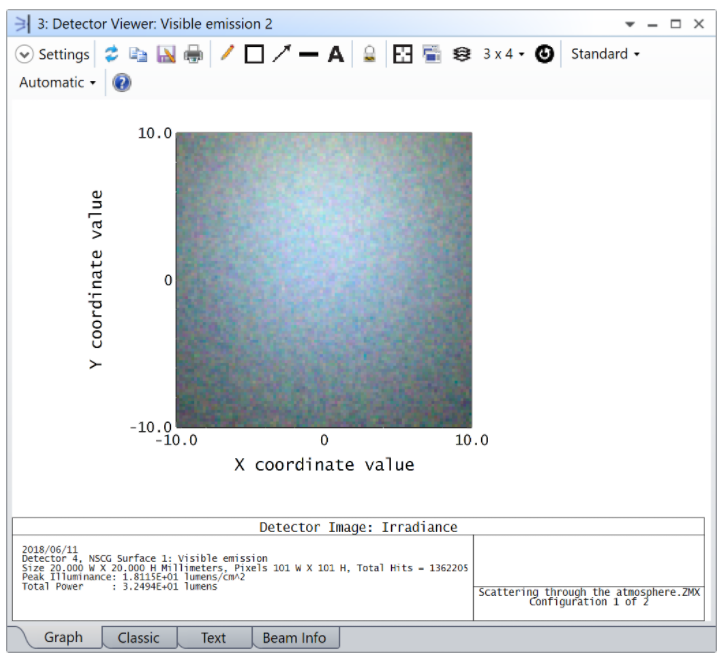The width and height of the screenshot is (723, 664).
Task: Switch to the Classic tab
Action: pos(138,637)
